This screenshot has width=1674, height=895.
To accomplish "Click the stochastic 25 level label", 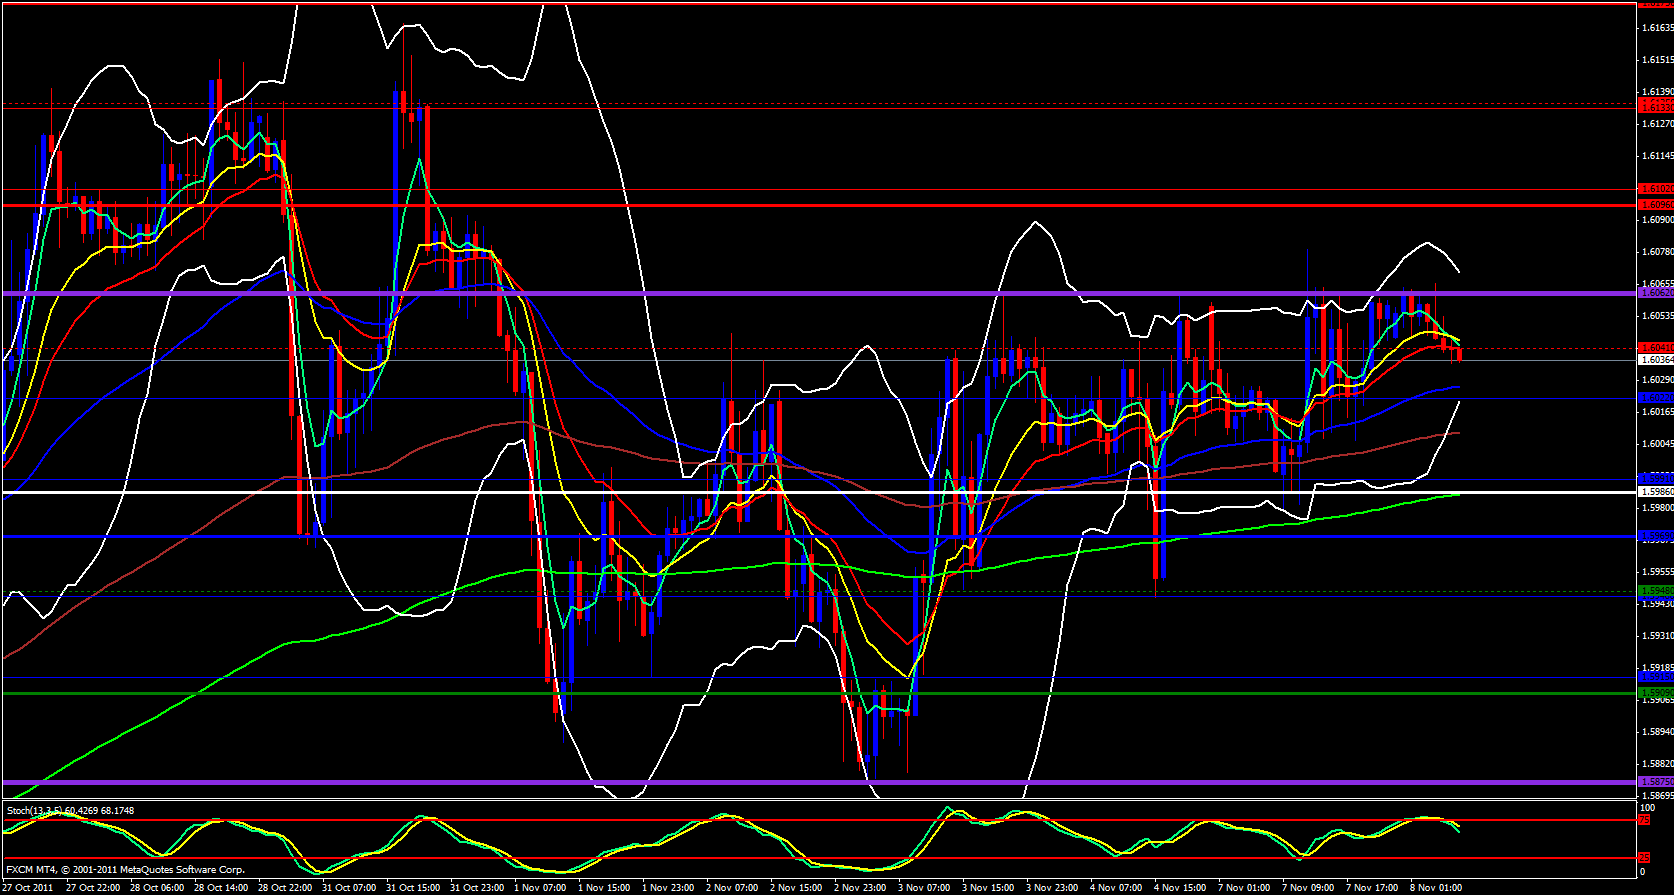I will pos(1643,858).
